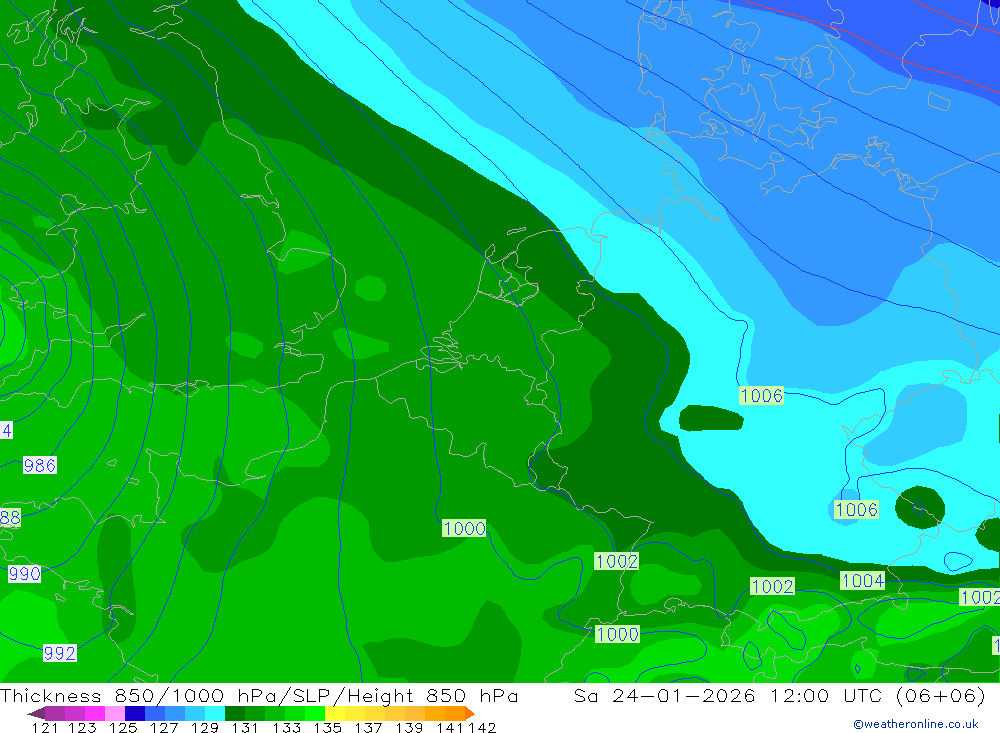Click the 'Sa 24-01-2026 12:00 UTC' timestamp
The width and height of the screenshot is (1000, 733).
pos(728,695)
